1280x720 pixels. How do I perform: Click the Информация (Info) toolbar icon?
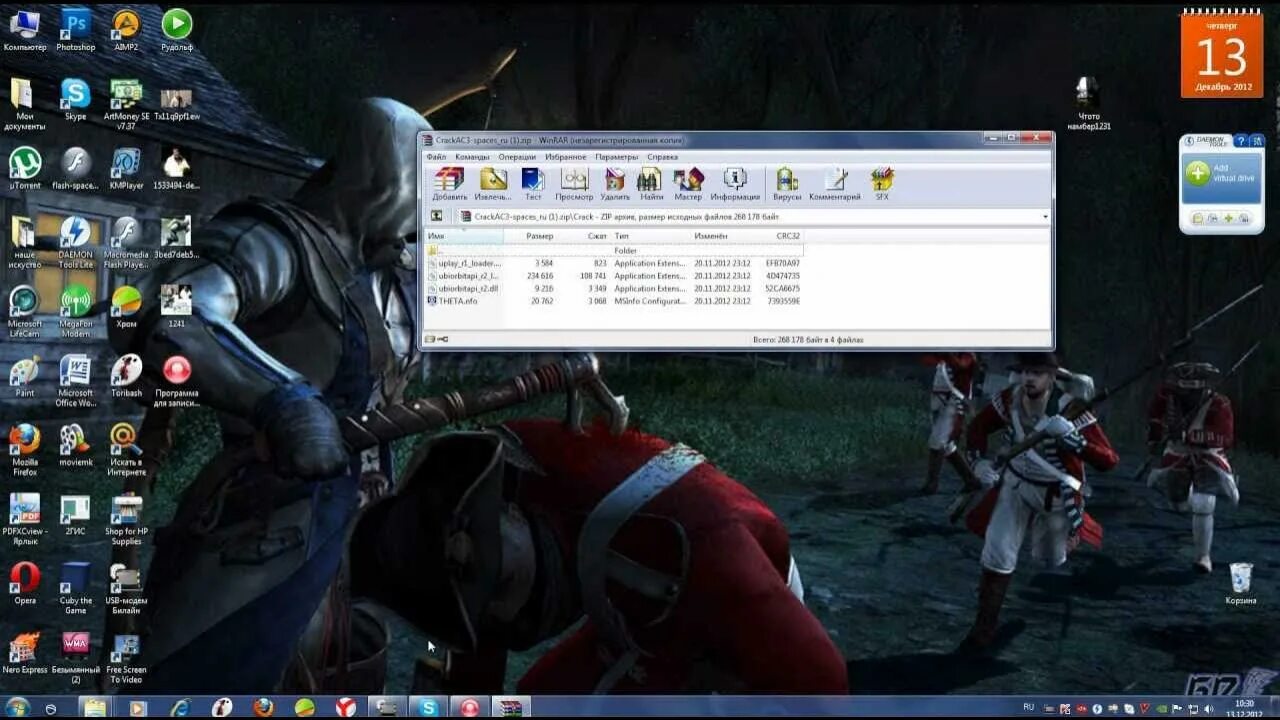pyautogui.click(x=735, y=184)
